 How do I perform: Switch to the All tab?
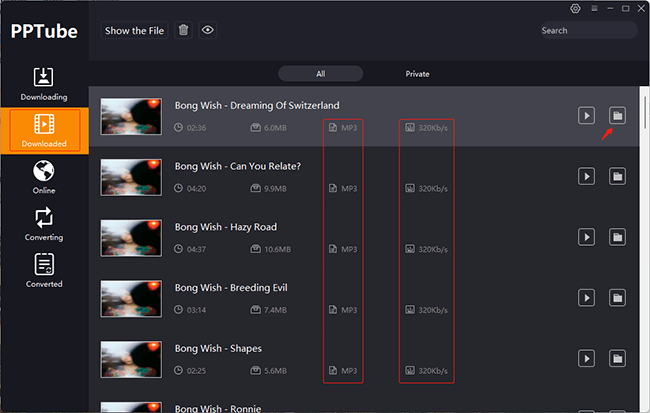pos(321,74)
